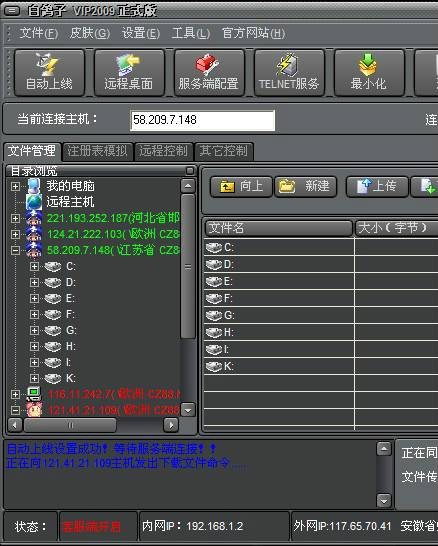Click the 上传 upload button
The width and height of the screenshot is (438, 546).
[x=377, y=187]
